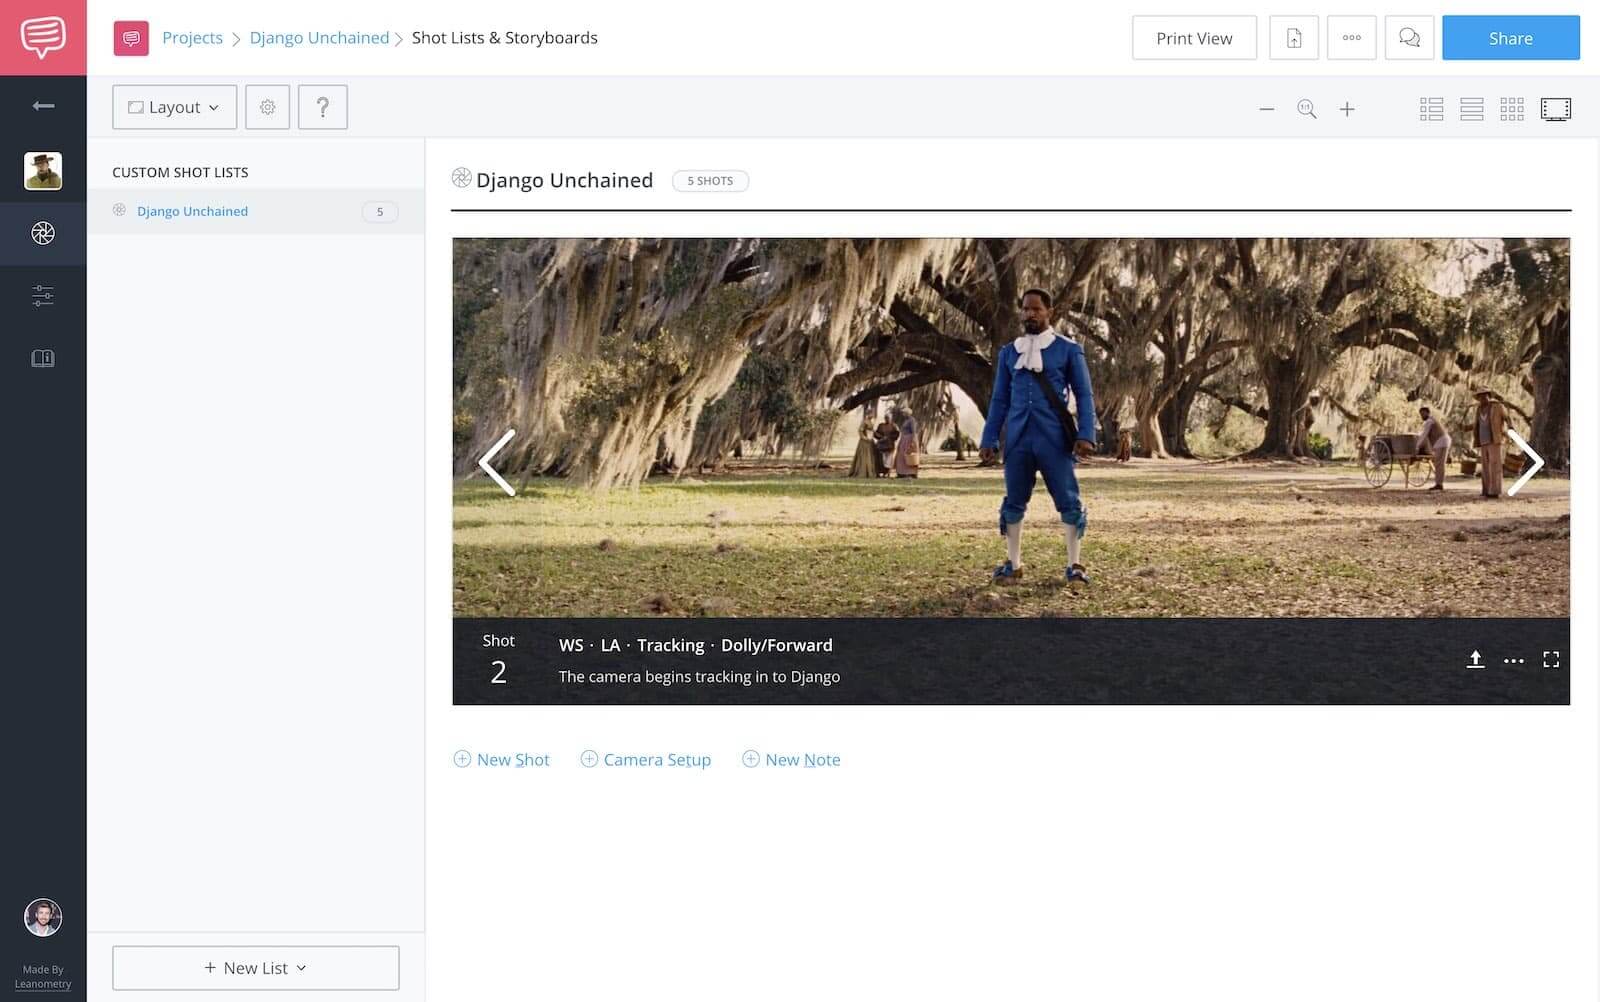
Task: Switch to compact rows view icon
Action: [x=1471, y=109]
